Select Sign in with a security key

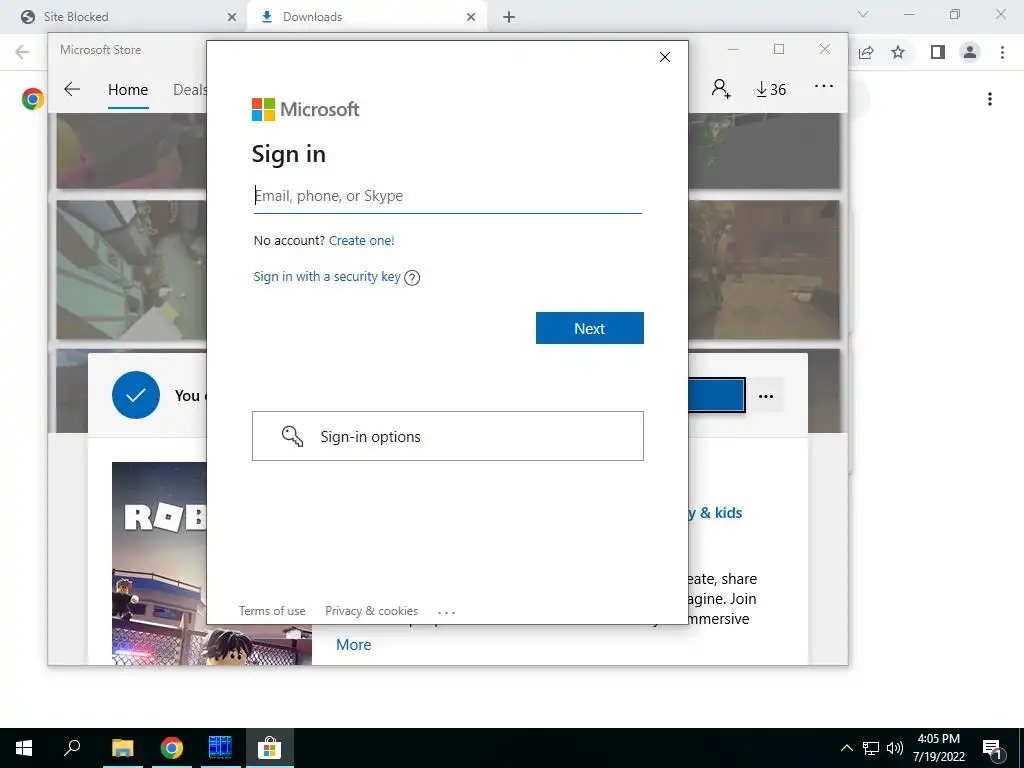coord(327,276)
